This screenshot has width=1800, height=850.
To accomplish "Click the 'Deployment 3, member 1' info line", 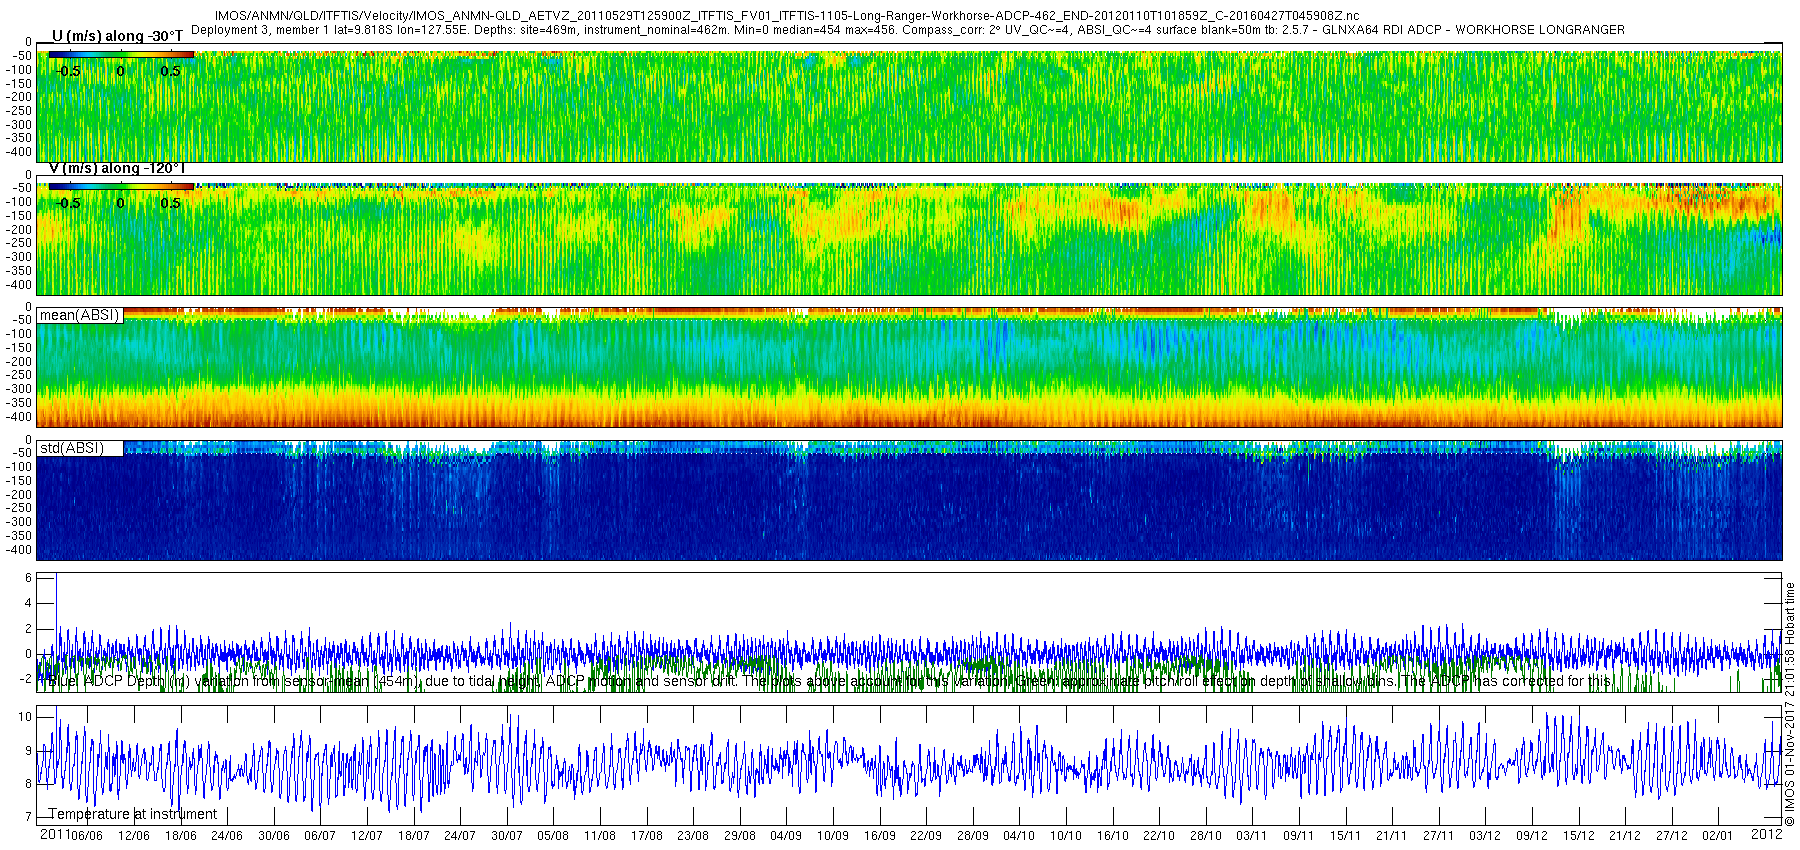I will click(x=907, y=30).
